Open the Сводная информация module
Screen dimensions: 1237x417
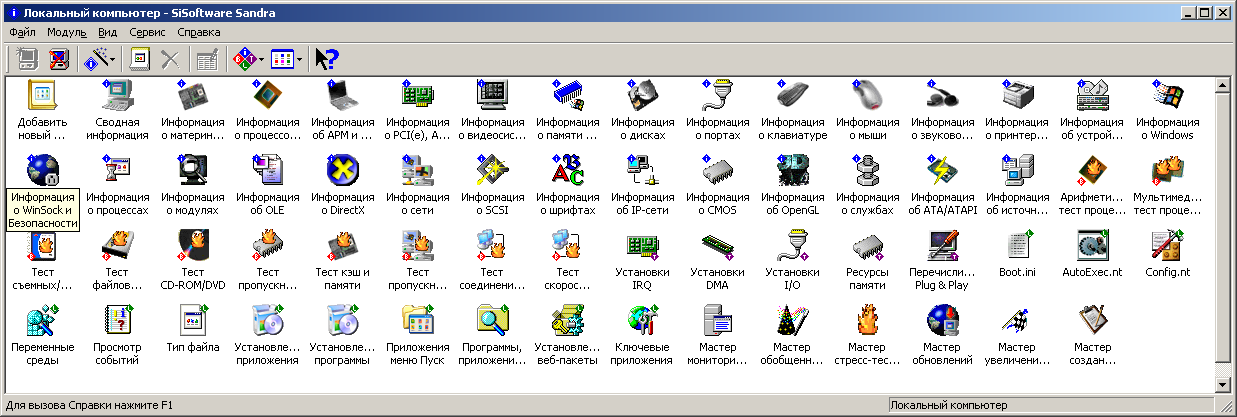[118, 110]
